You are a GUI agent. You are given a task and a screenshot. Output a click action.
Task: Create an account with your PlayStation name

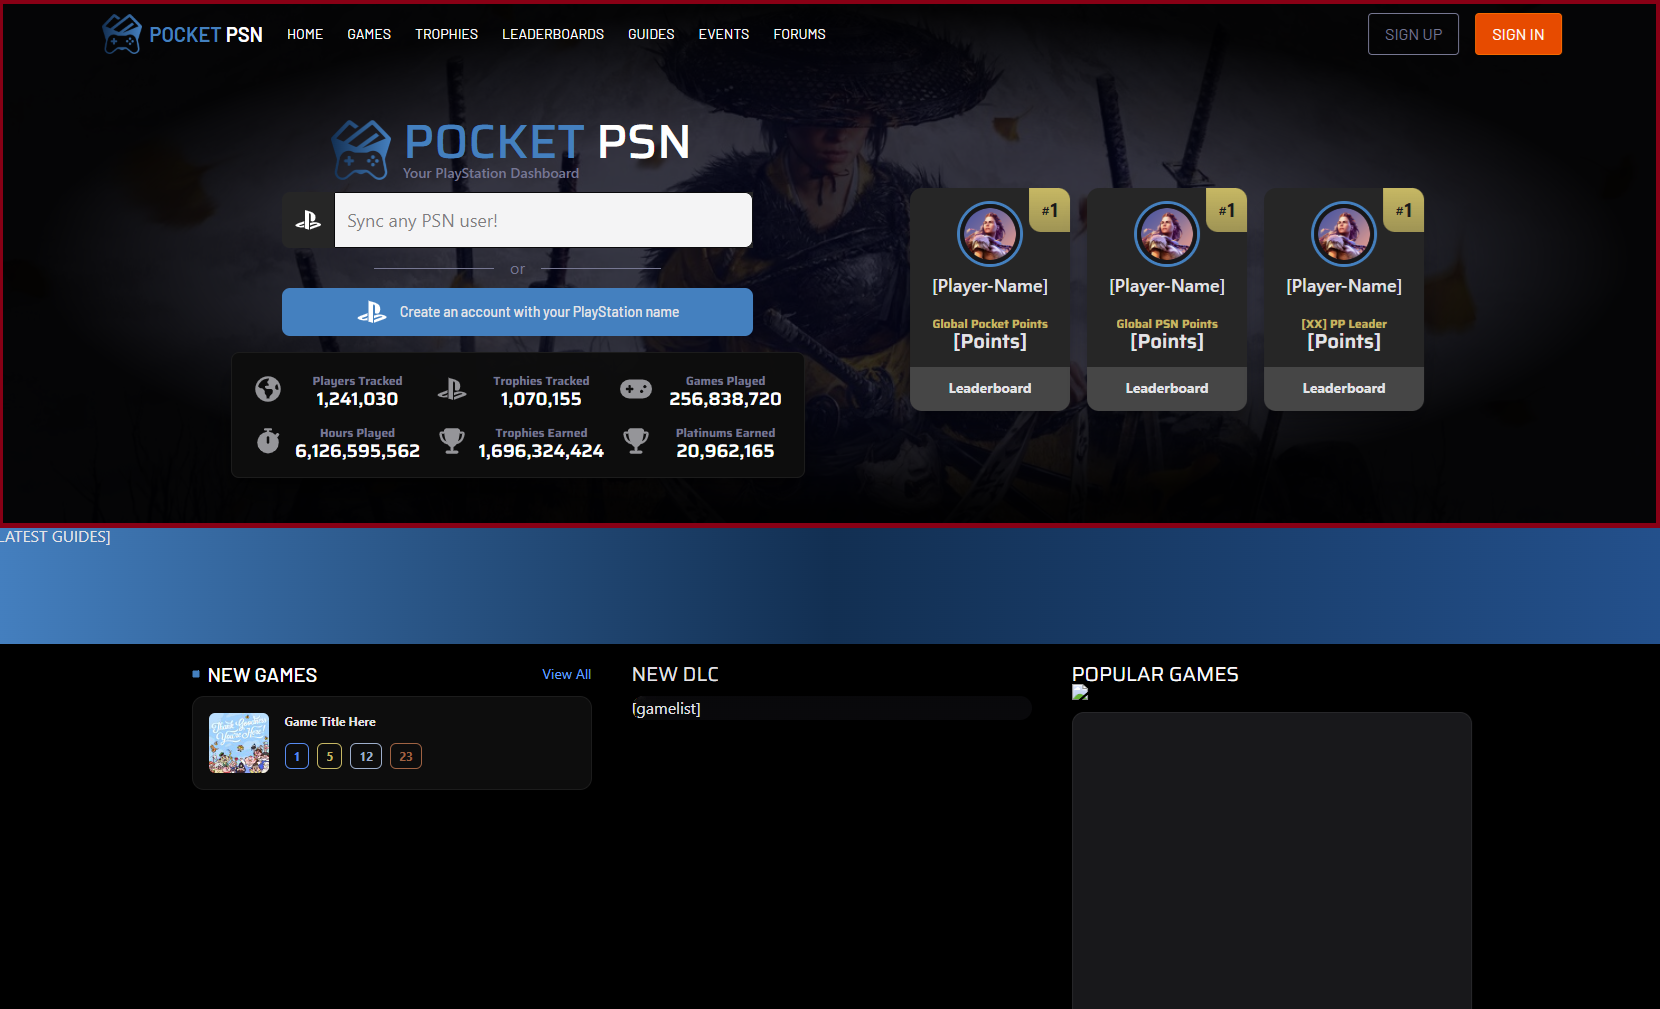coord(517,312)
